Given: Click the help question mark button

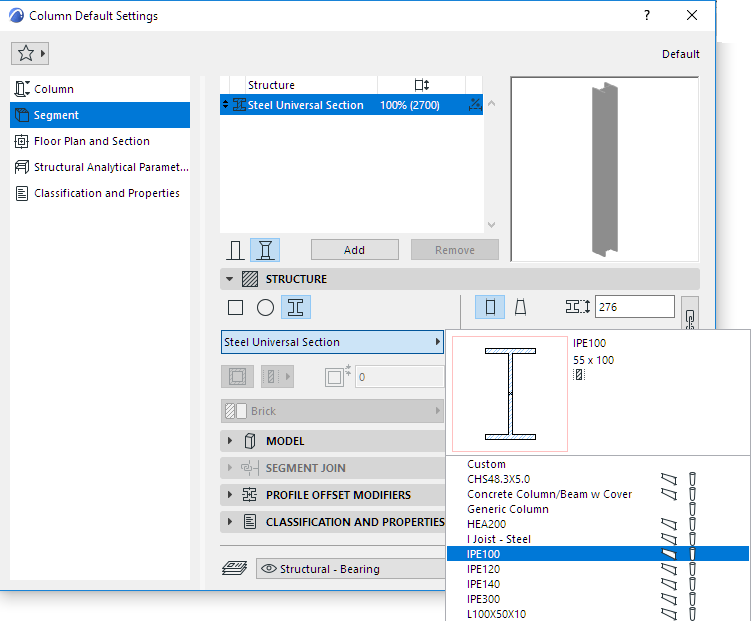Looking at the screenshot, I should point(647,15).
